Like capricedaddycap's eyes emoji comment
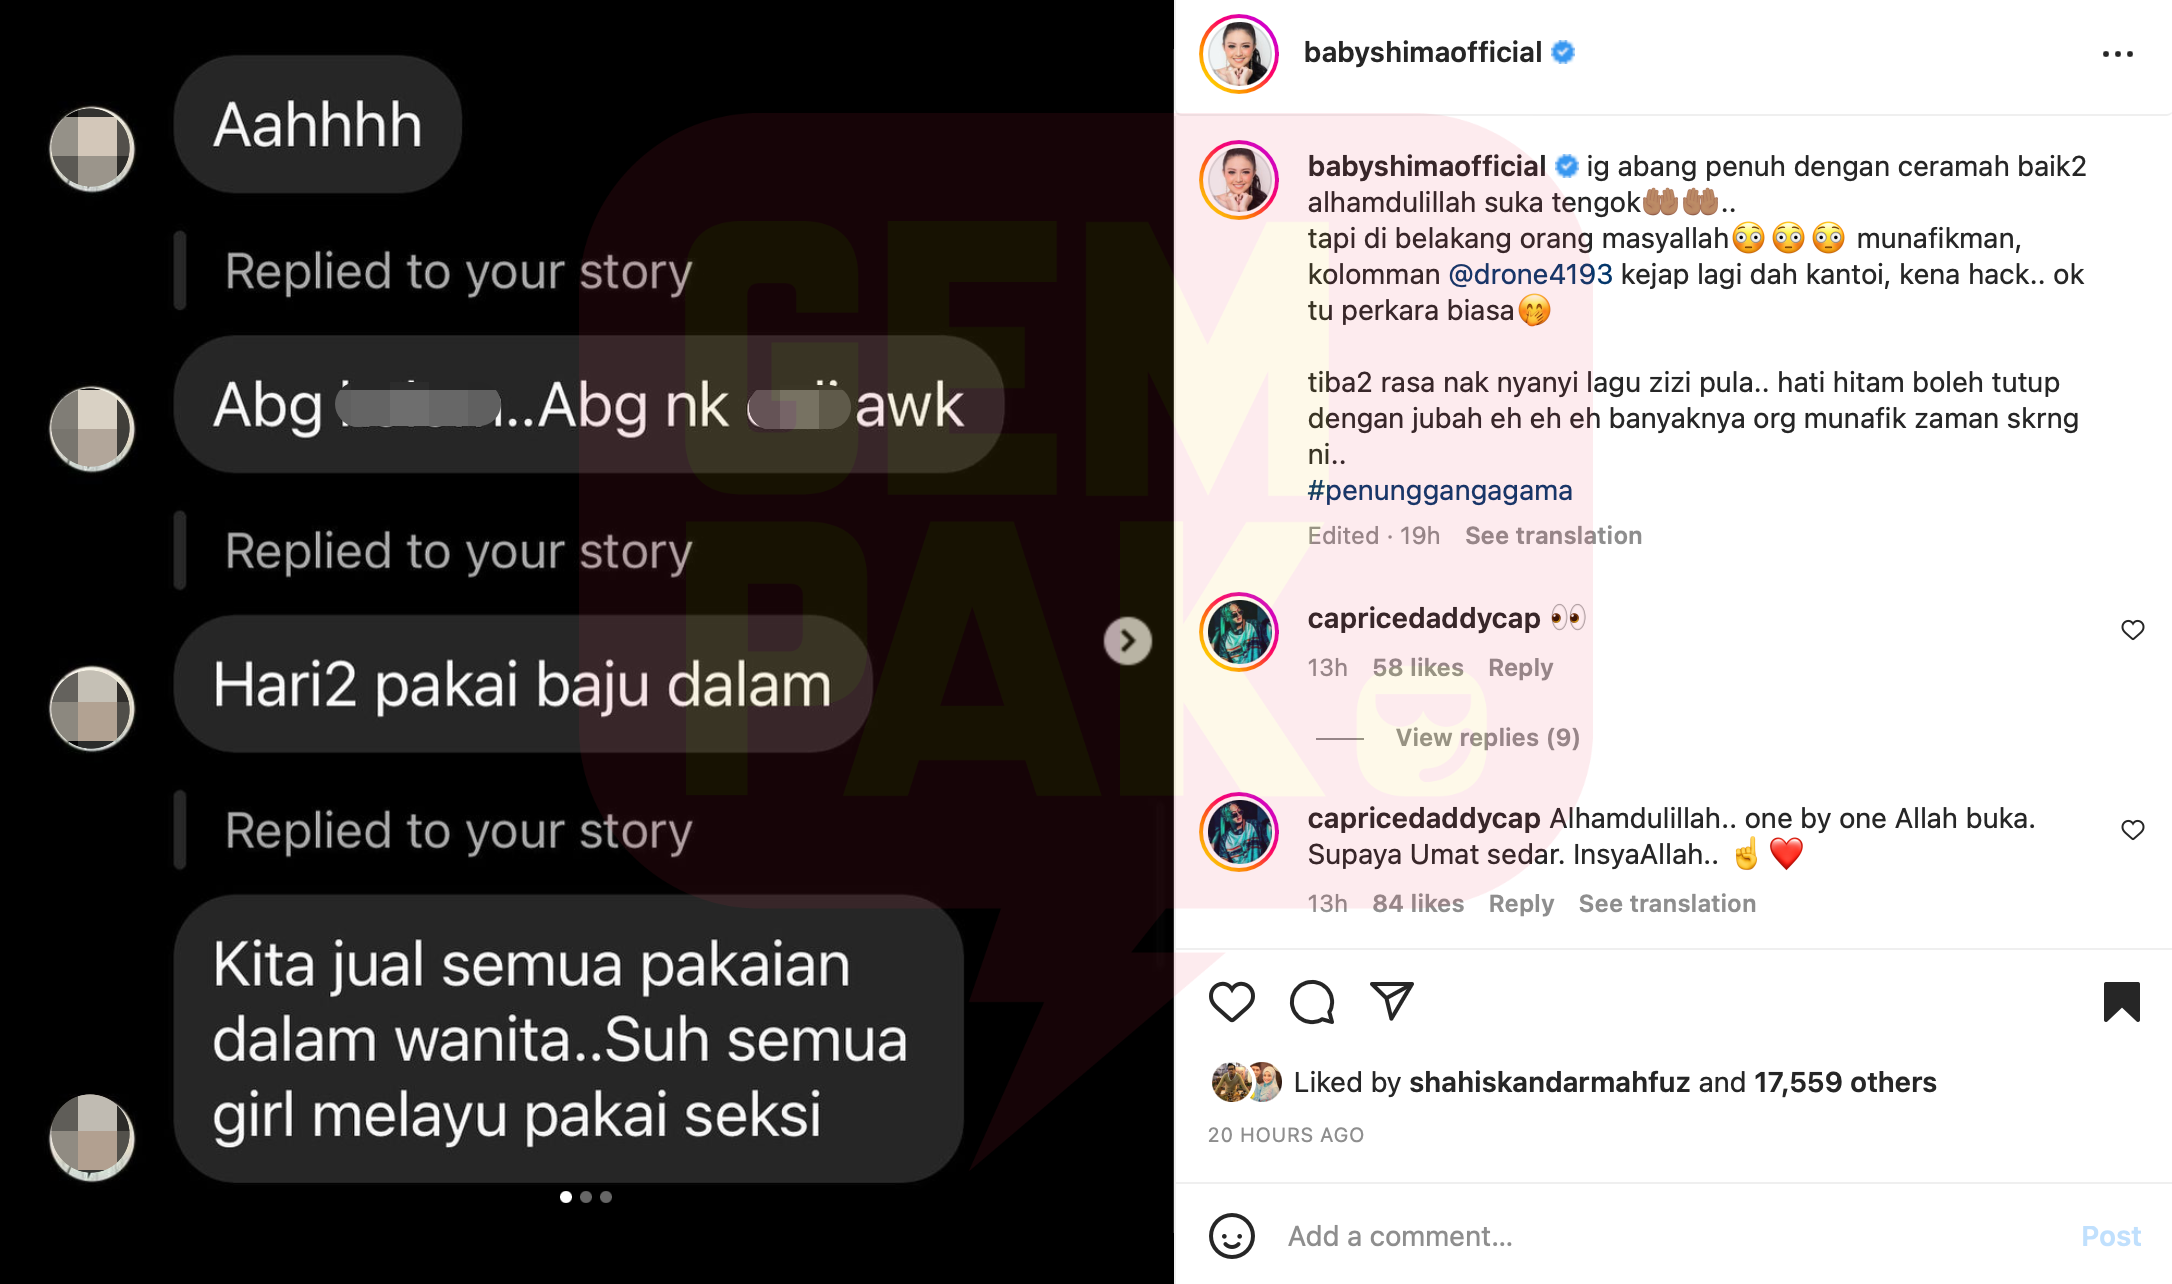Viewport: 2172px width, 1284px height. [2132, 629]
